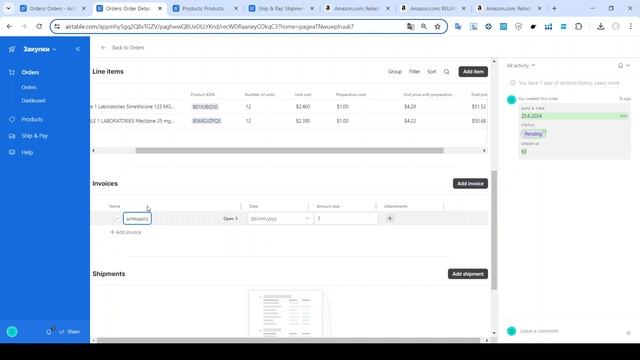
Task: Switch to first Amazon.com browser tab
Action: click(357, 8)
